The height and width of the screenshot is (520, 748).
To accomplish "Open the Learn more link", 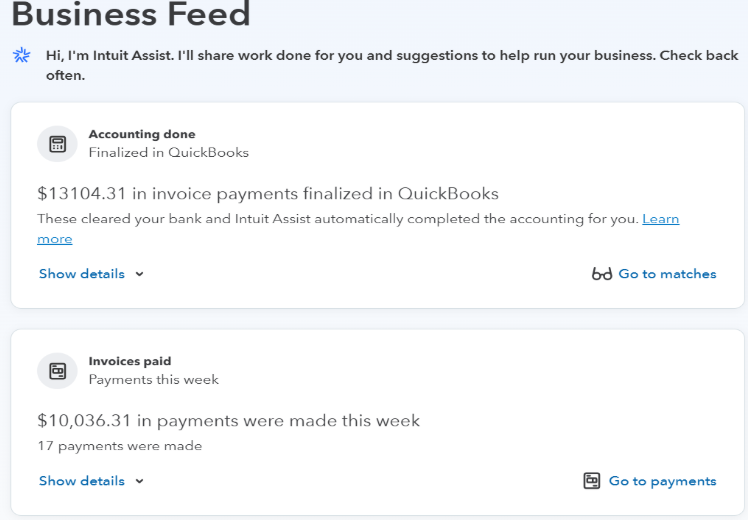I will pyautogui.click(x=661, y=219).
